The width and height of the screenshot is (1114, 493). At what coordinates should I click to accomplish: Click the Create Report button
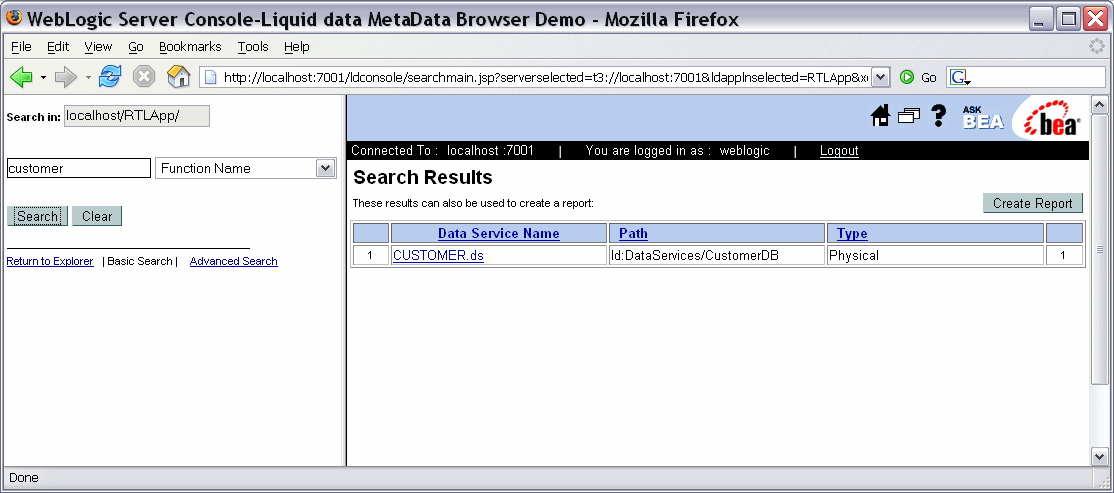pos(1032,203)
